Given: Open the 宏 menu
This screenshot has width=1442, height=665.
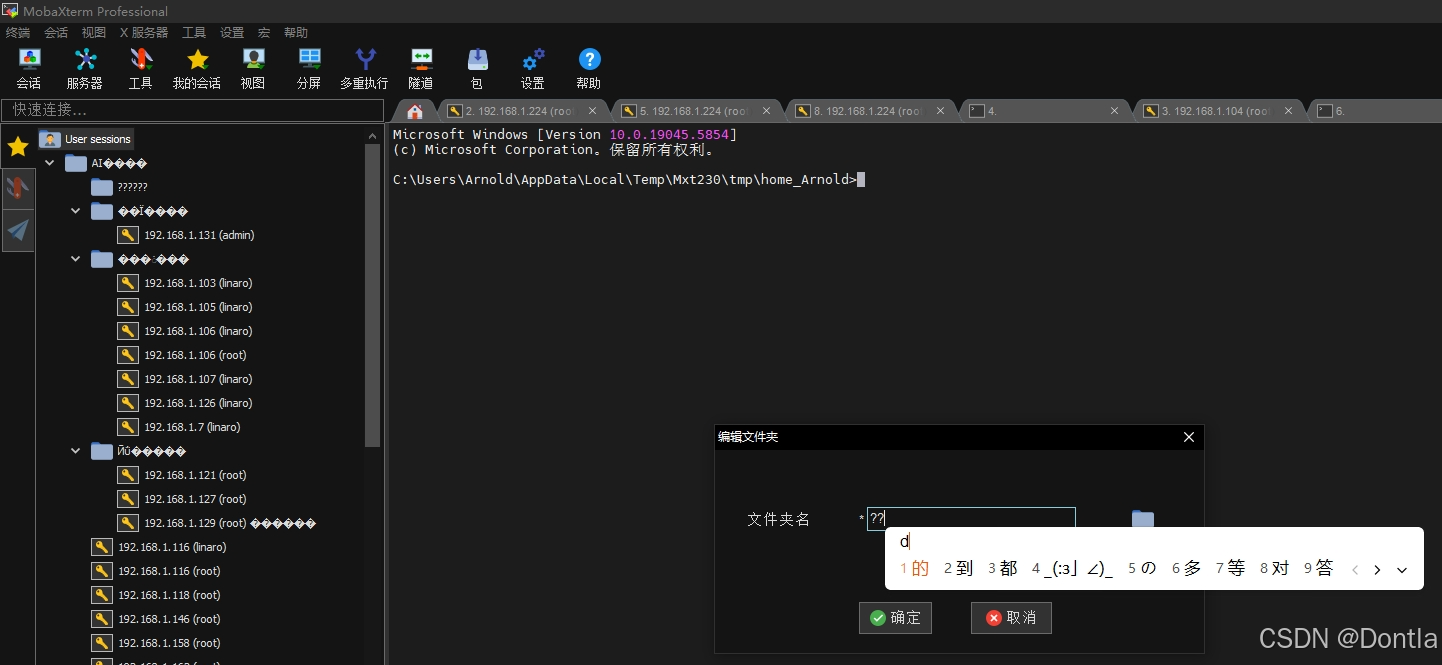Looking at the screenshot, I should click(264, 32).
